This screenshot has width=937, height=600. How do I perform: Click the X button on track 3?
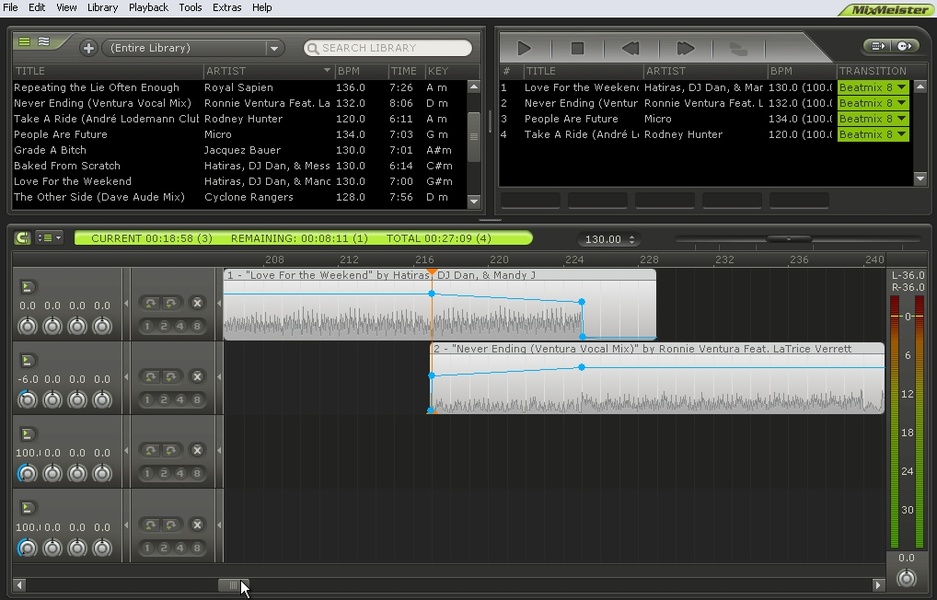(197, 450)
